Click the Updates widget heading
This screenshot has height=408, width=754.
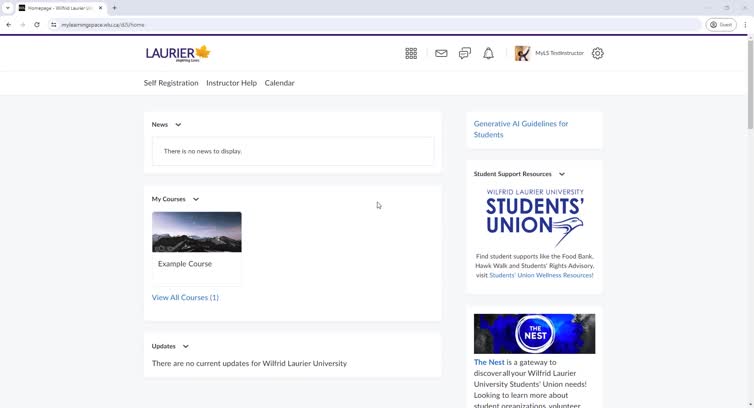point(163,346)
